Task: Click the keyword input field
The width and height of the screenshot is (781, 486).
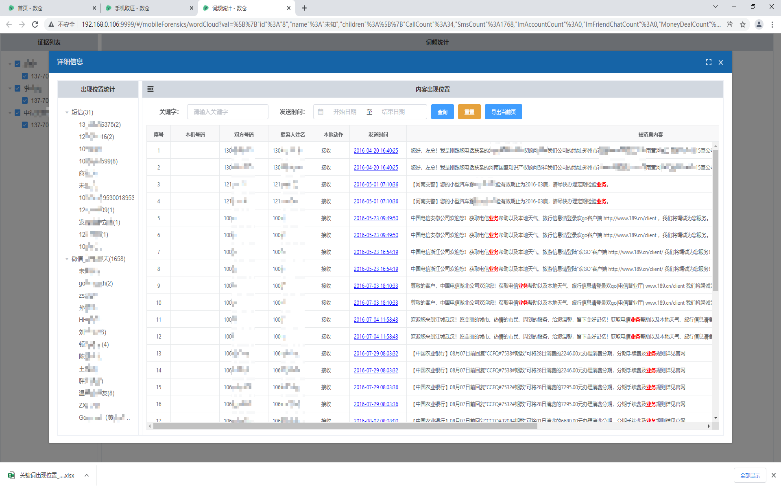Action: 228,112
